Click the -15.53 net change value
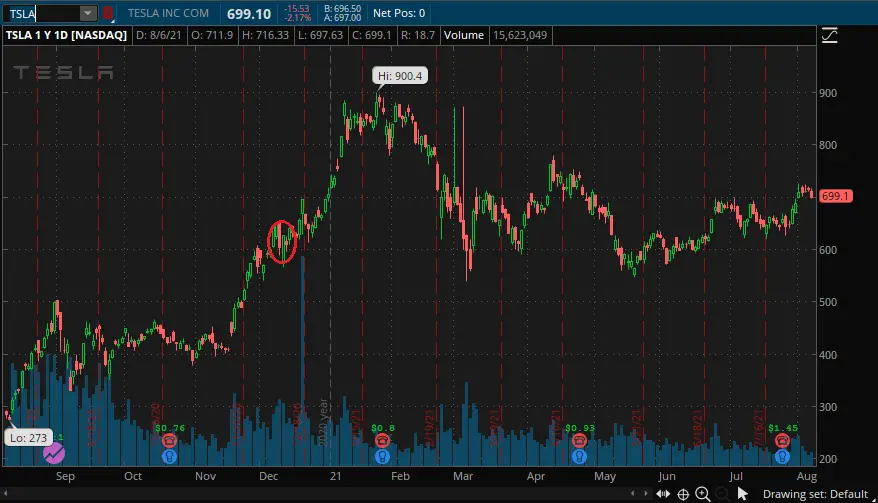 [x=297, y=8]
